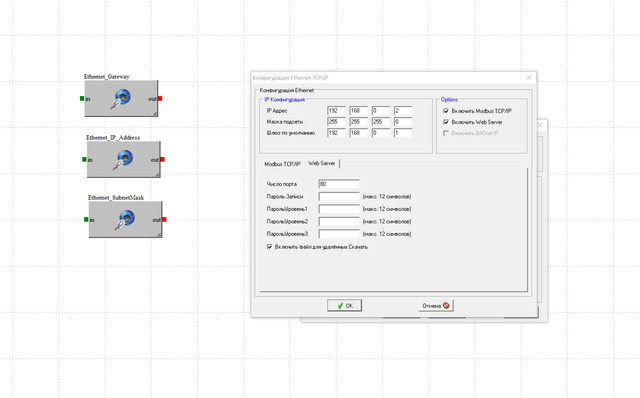
Task: Click the last octet of IP address
Action: click(x=403, y=111)
